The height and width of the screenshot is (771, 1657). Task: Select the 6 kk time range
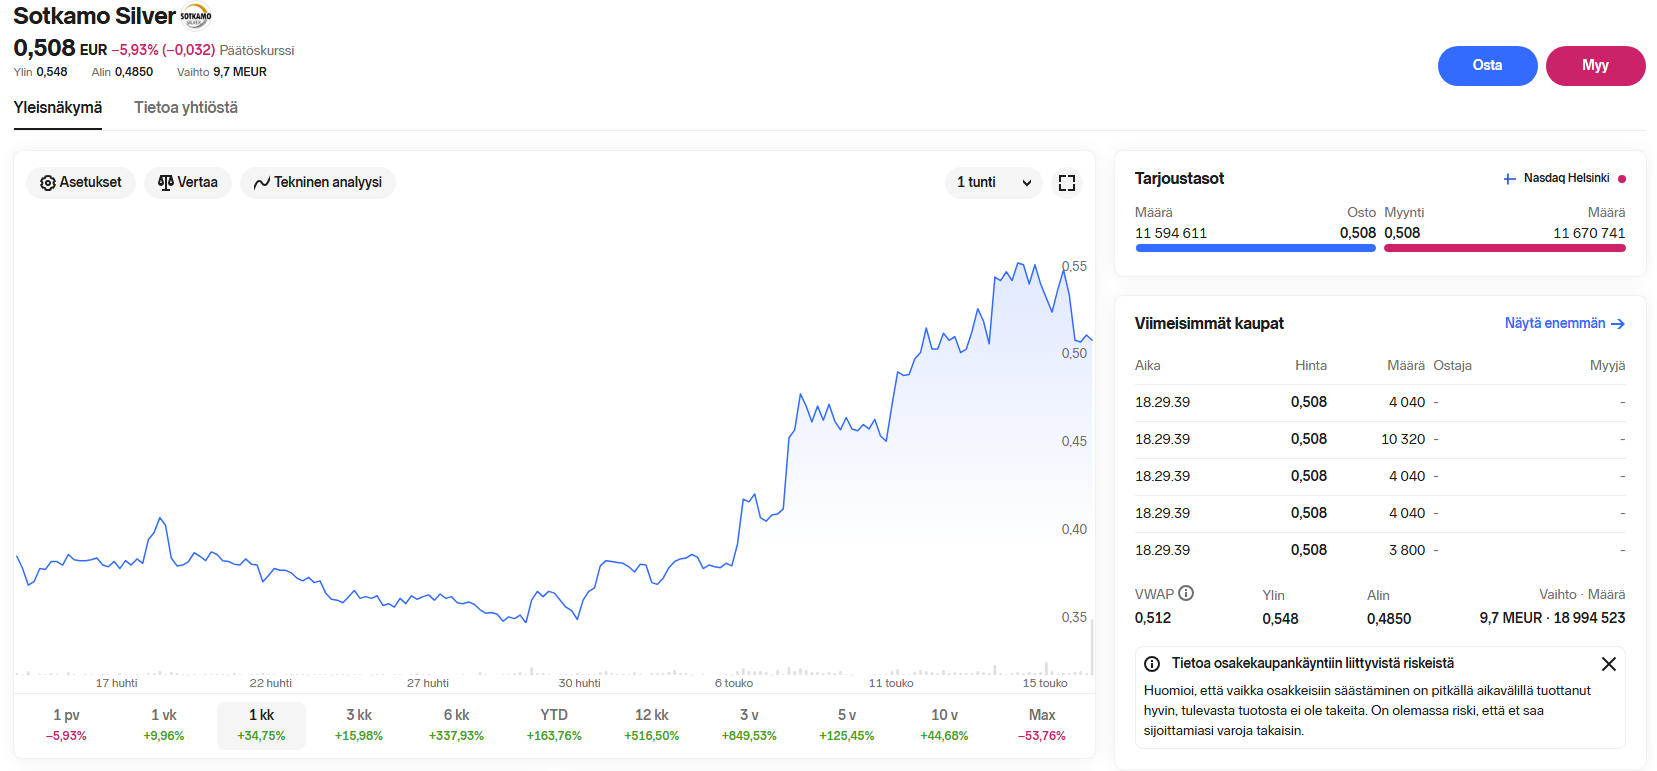(x=456, y=725)
